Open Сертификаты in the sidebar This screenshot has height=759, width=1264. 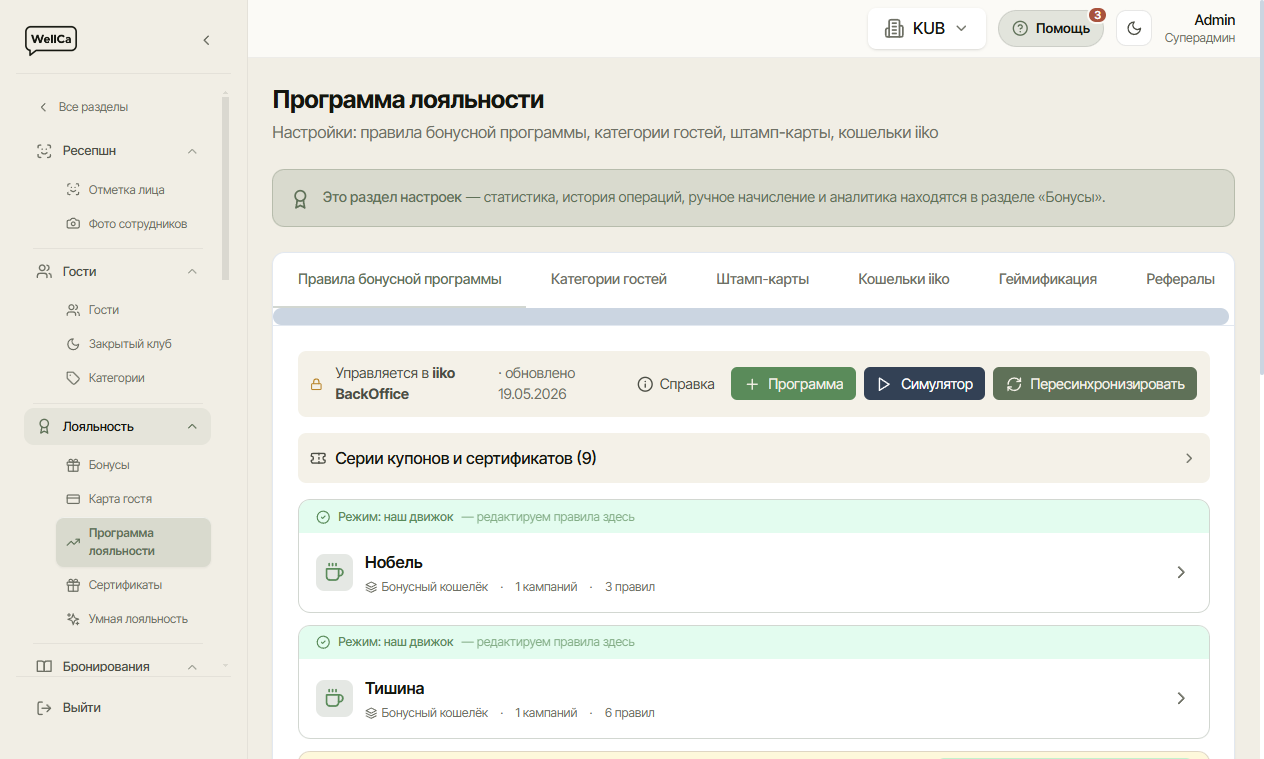click(x=133, y=585)
